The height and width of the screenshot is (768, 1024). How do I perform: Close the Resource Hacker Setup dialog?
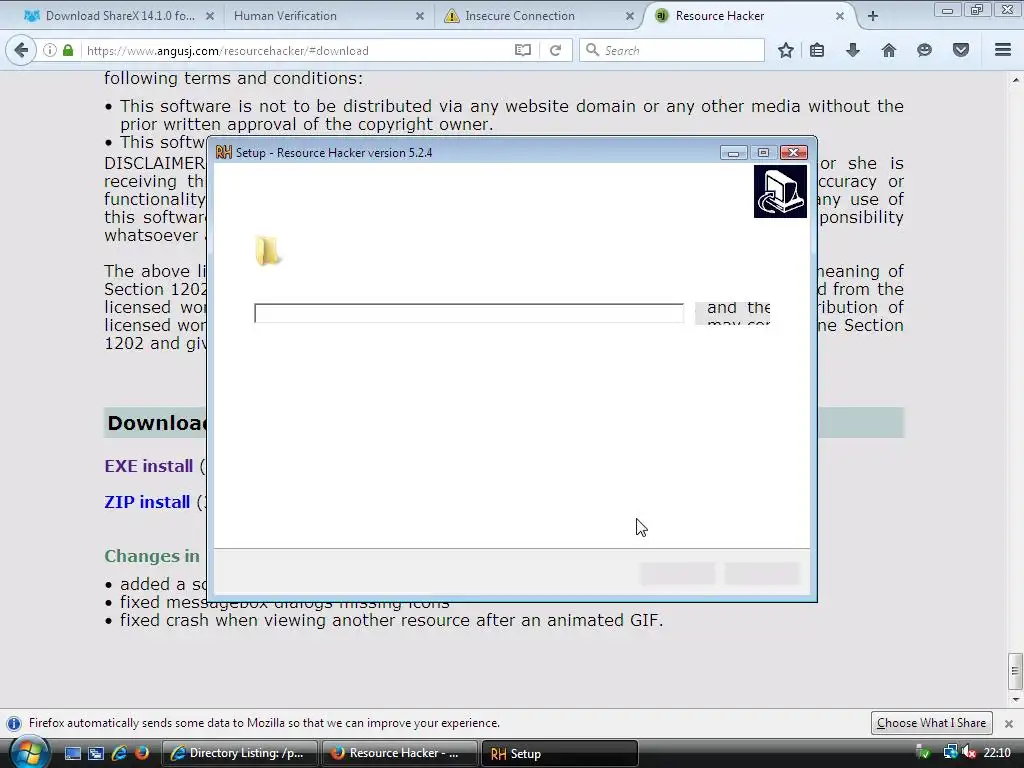[793, 152]
